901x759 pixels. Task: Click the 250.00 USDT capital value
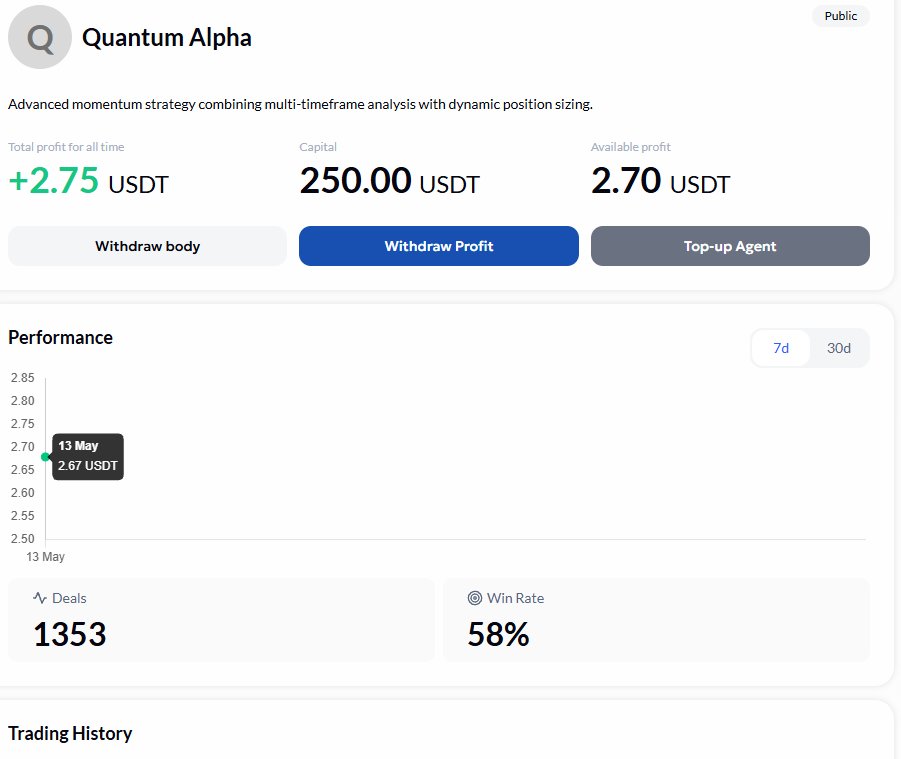[389, 181]
